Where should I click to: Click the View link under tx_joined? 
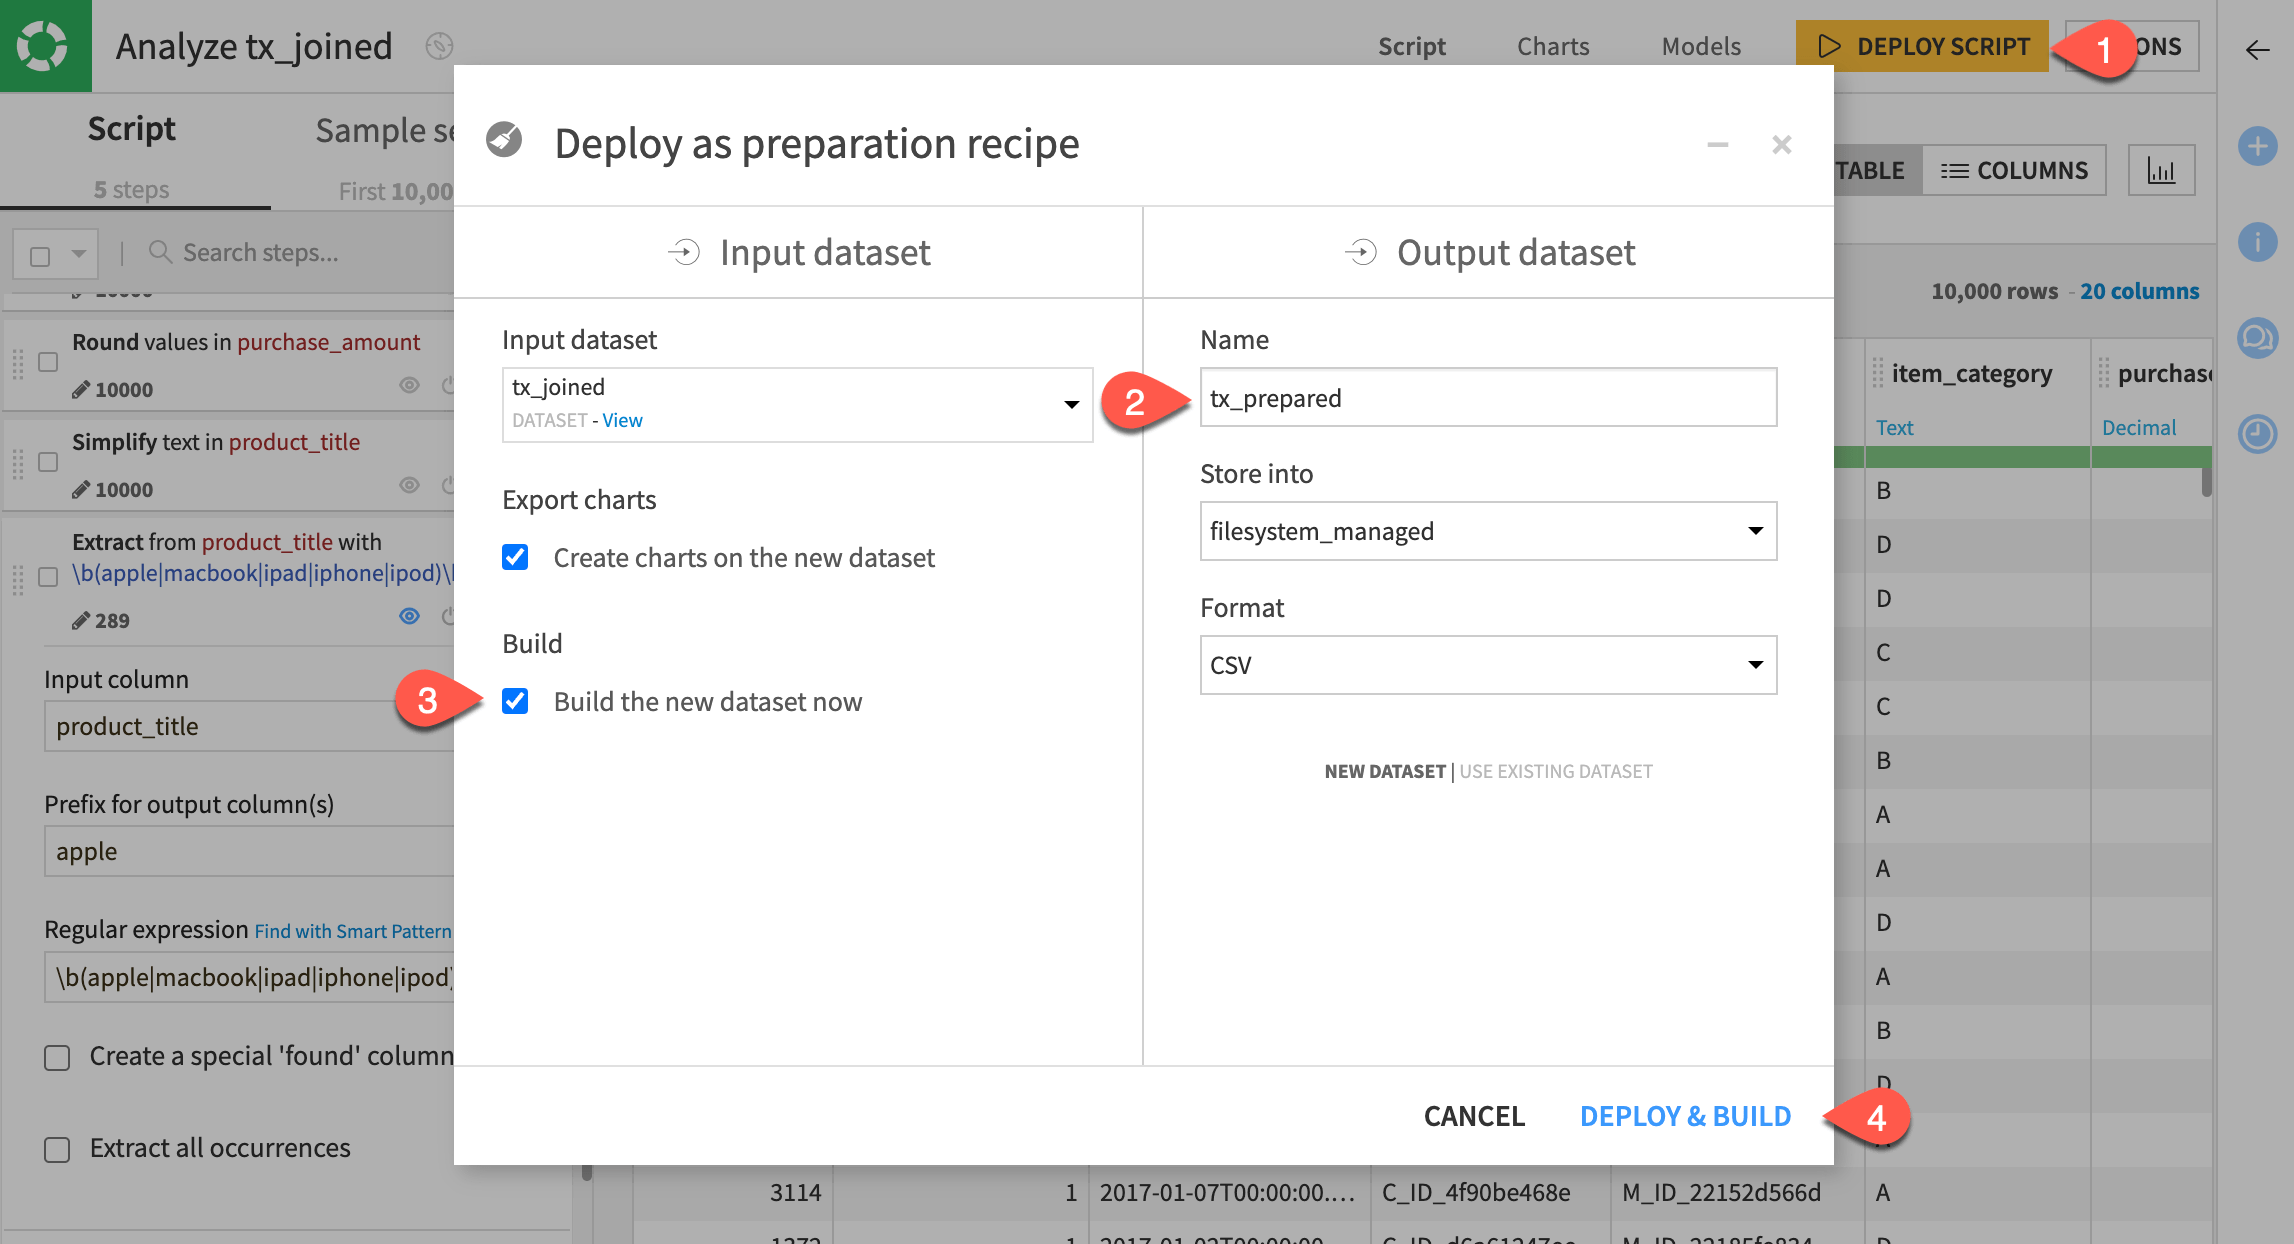pos(622,420)
